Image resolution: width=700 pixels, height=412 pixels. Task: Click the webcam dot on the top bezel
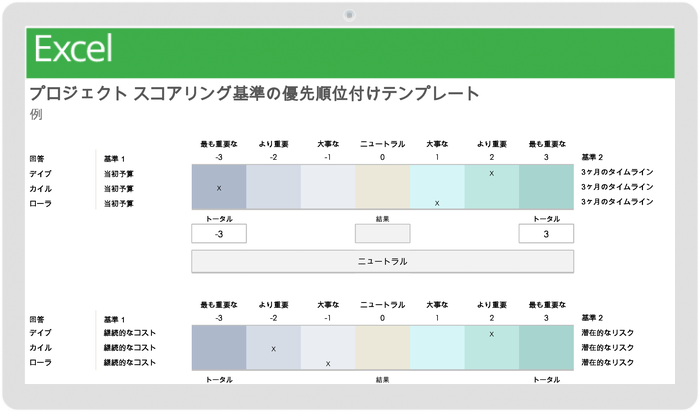pyautogui.click(x=350, y=16)
